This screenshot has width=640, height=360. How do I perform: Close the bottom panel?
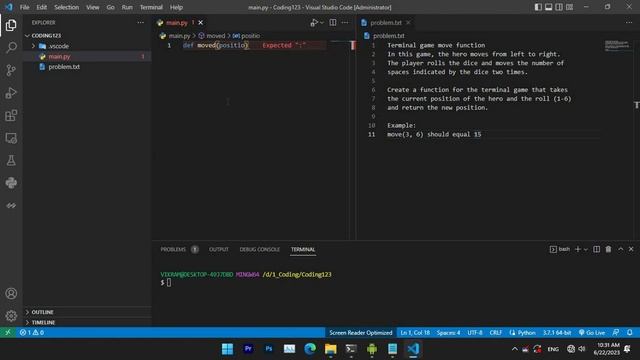point(631,249)
